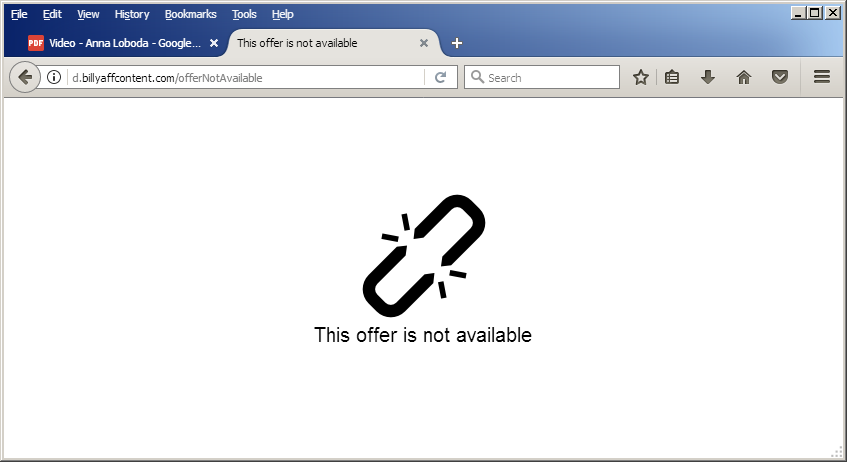Open the hamburger menu
The width and height of the screenshot is (847, 462).
[822, 77]
